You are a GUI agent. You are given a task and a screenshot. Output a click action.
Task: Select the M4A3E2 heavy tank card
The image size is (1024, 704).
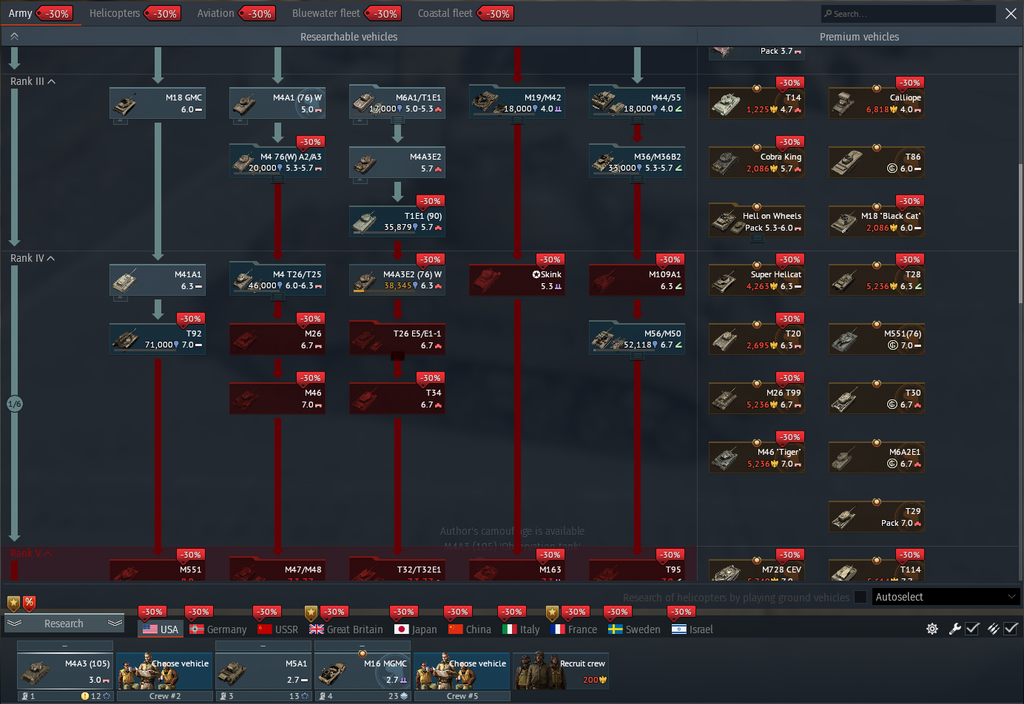397,162
